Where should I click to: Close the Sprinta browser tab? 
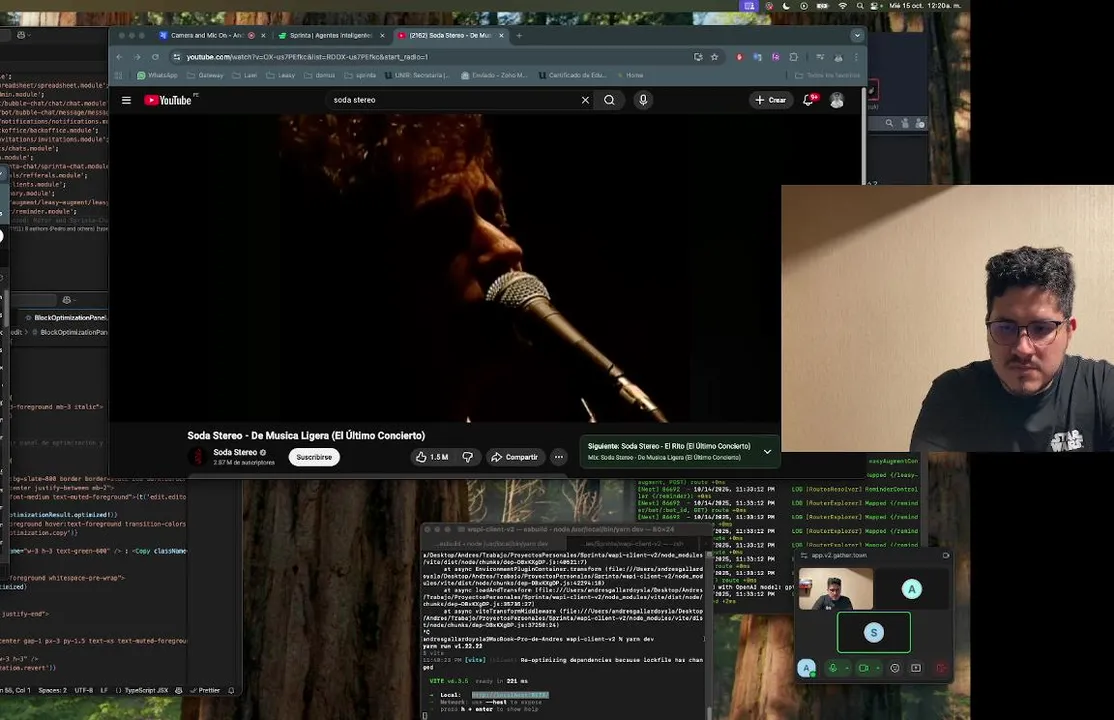tap(382, 35)
